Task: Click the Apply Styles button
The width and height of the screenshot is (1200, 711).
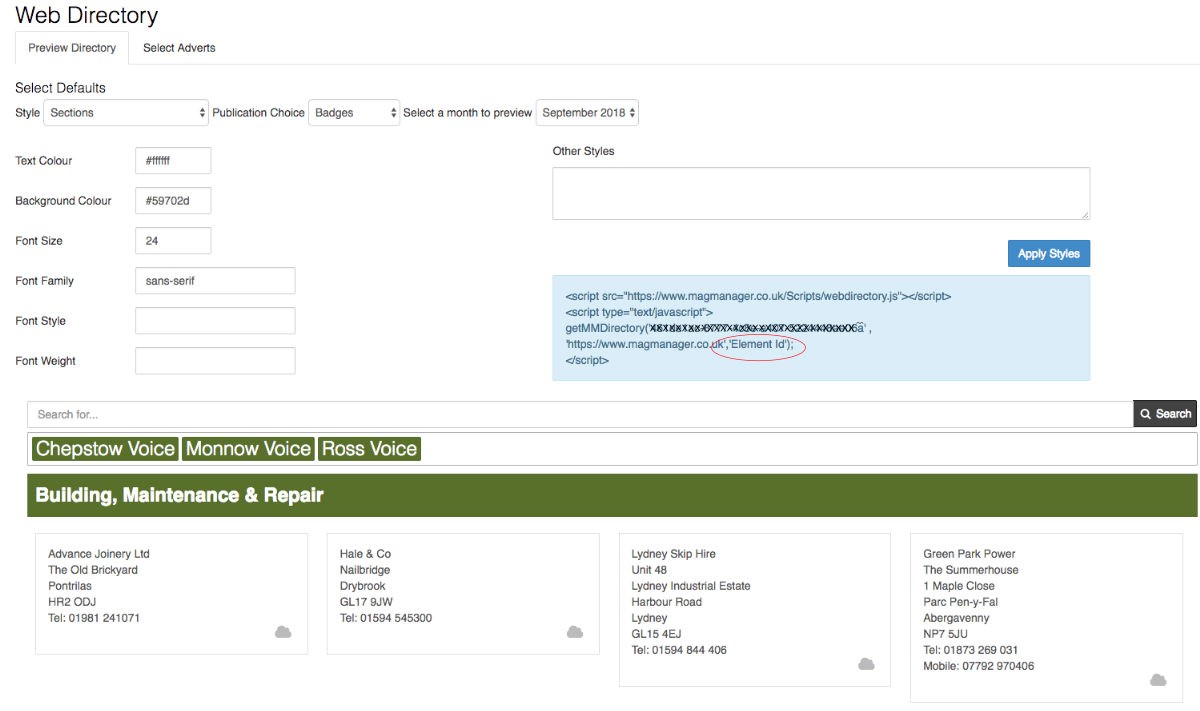Action: [x=1049, y=254]
